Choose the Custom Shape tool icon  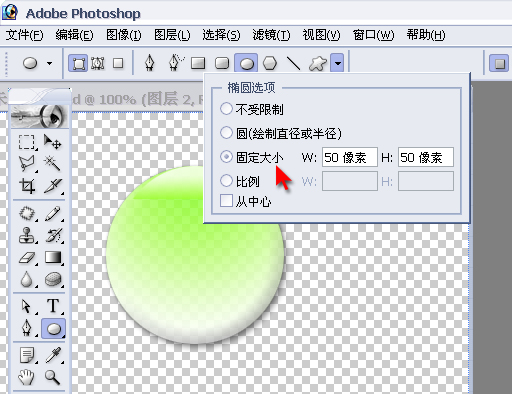[x=317, y=63]
